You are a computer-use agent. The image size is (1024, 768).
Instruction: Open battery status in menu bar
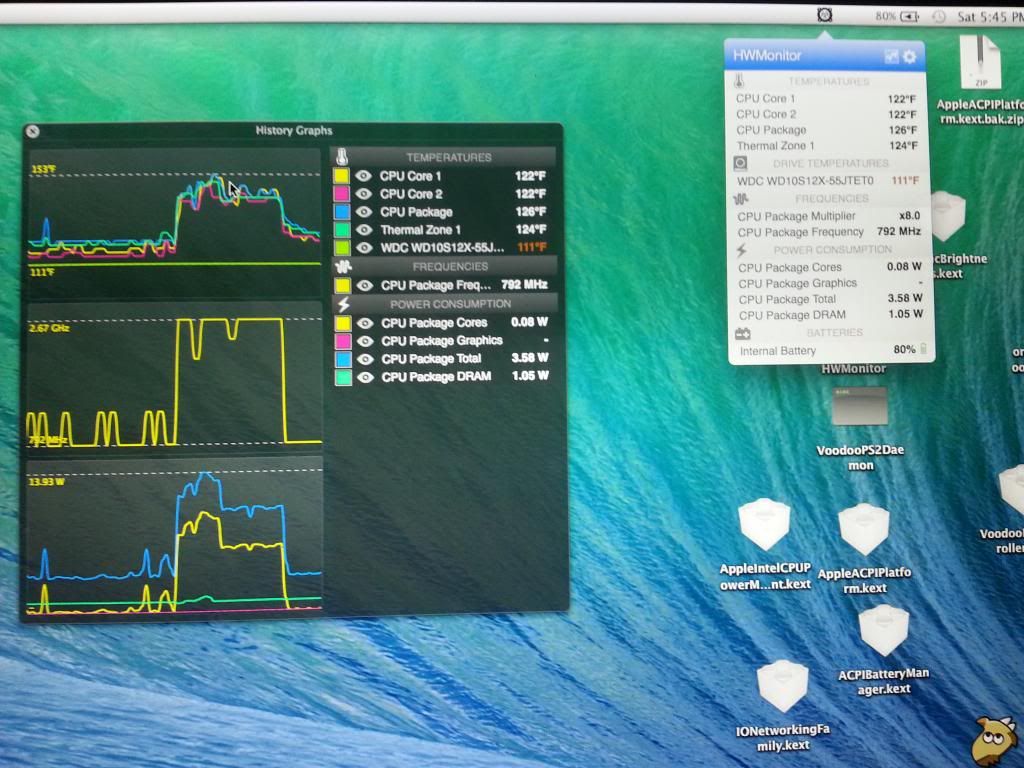pos(898,16)
